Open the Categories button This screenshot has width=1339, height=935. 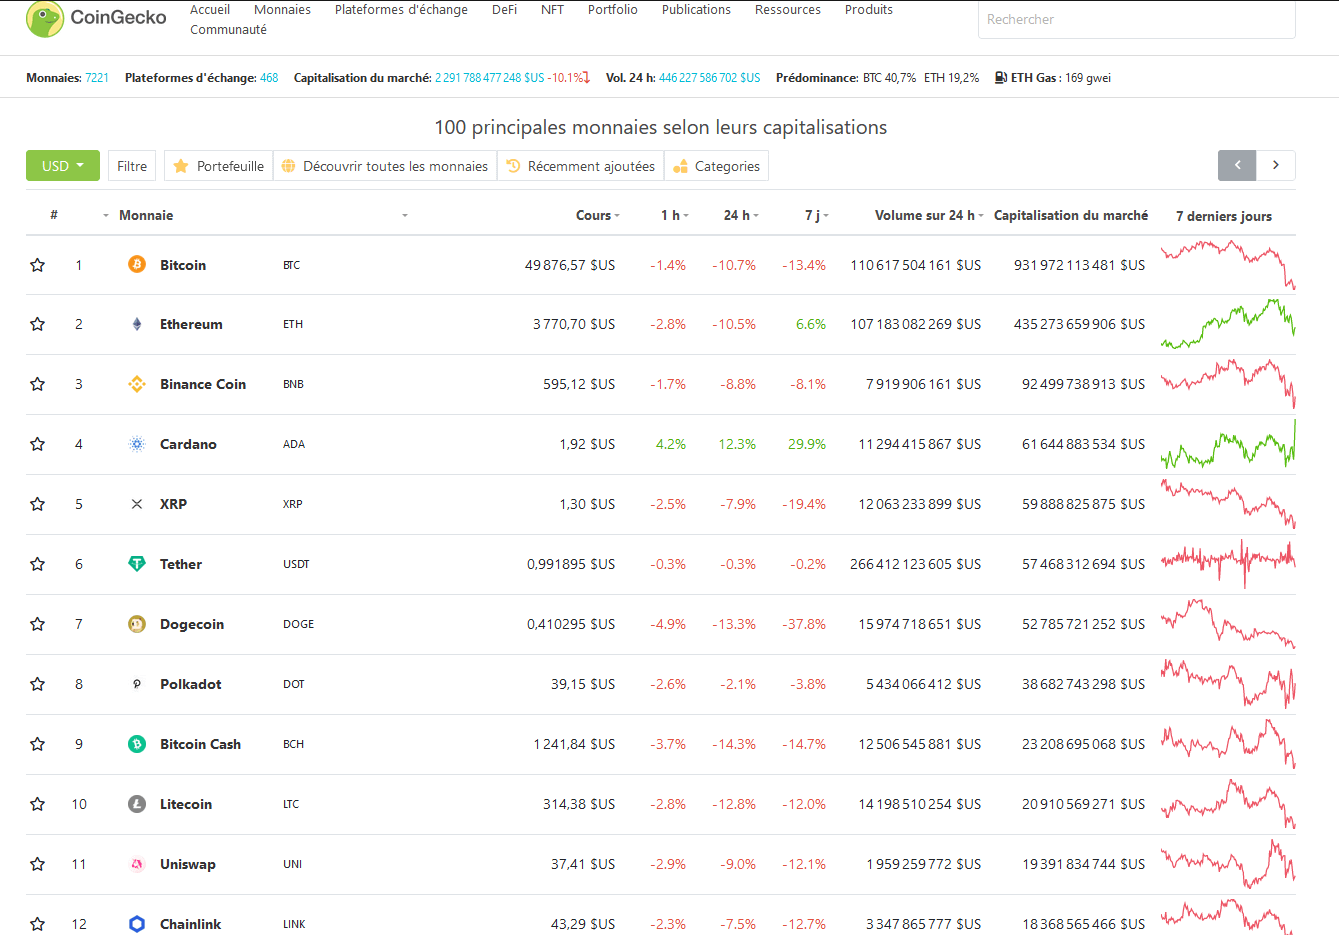coord(717,166)
